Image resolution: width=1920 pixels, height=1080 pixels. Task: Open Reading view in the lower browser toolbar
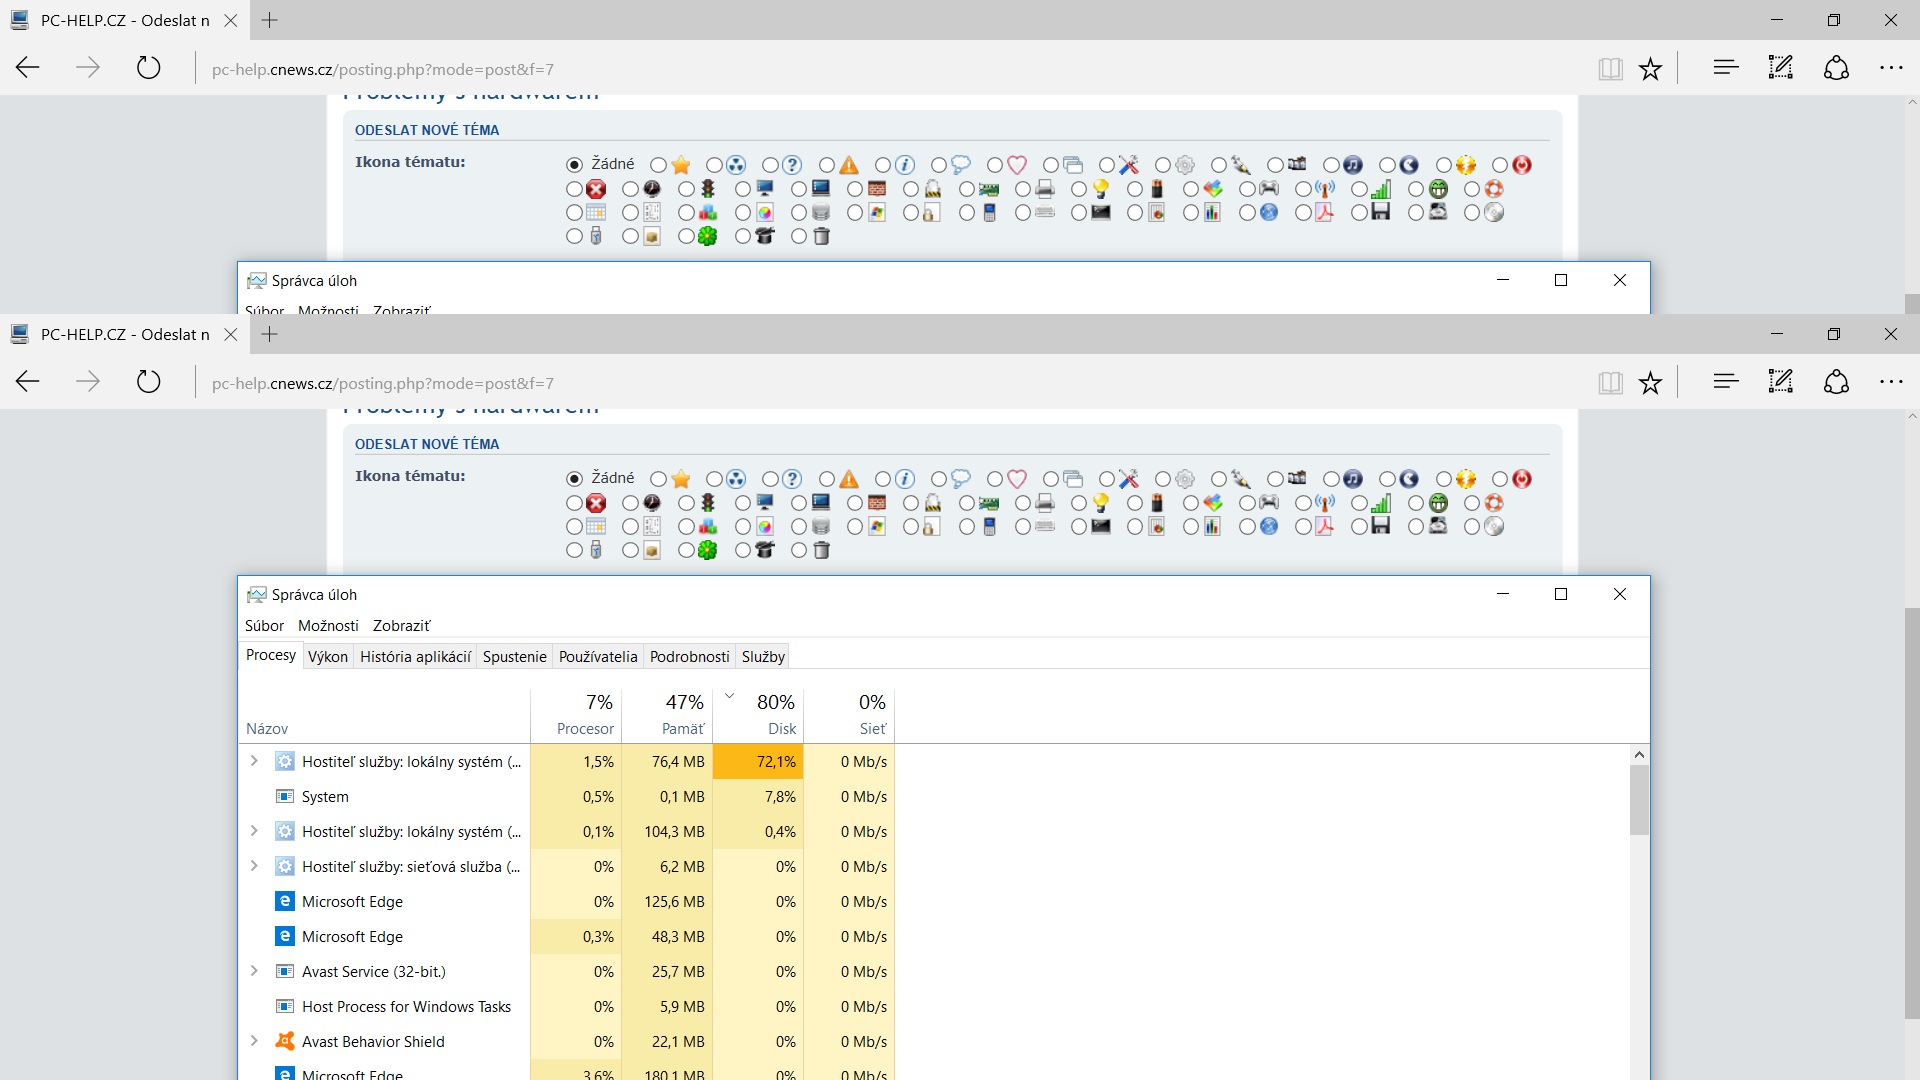[x=1610, y=383]
